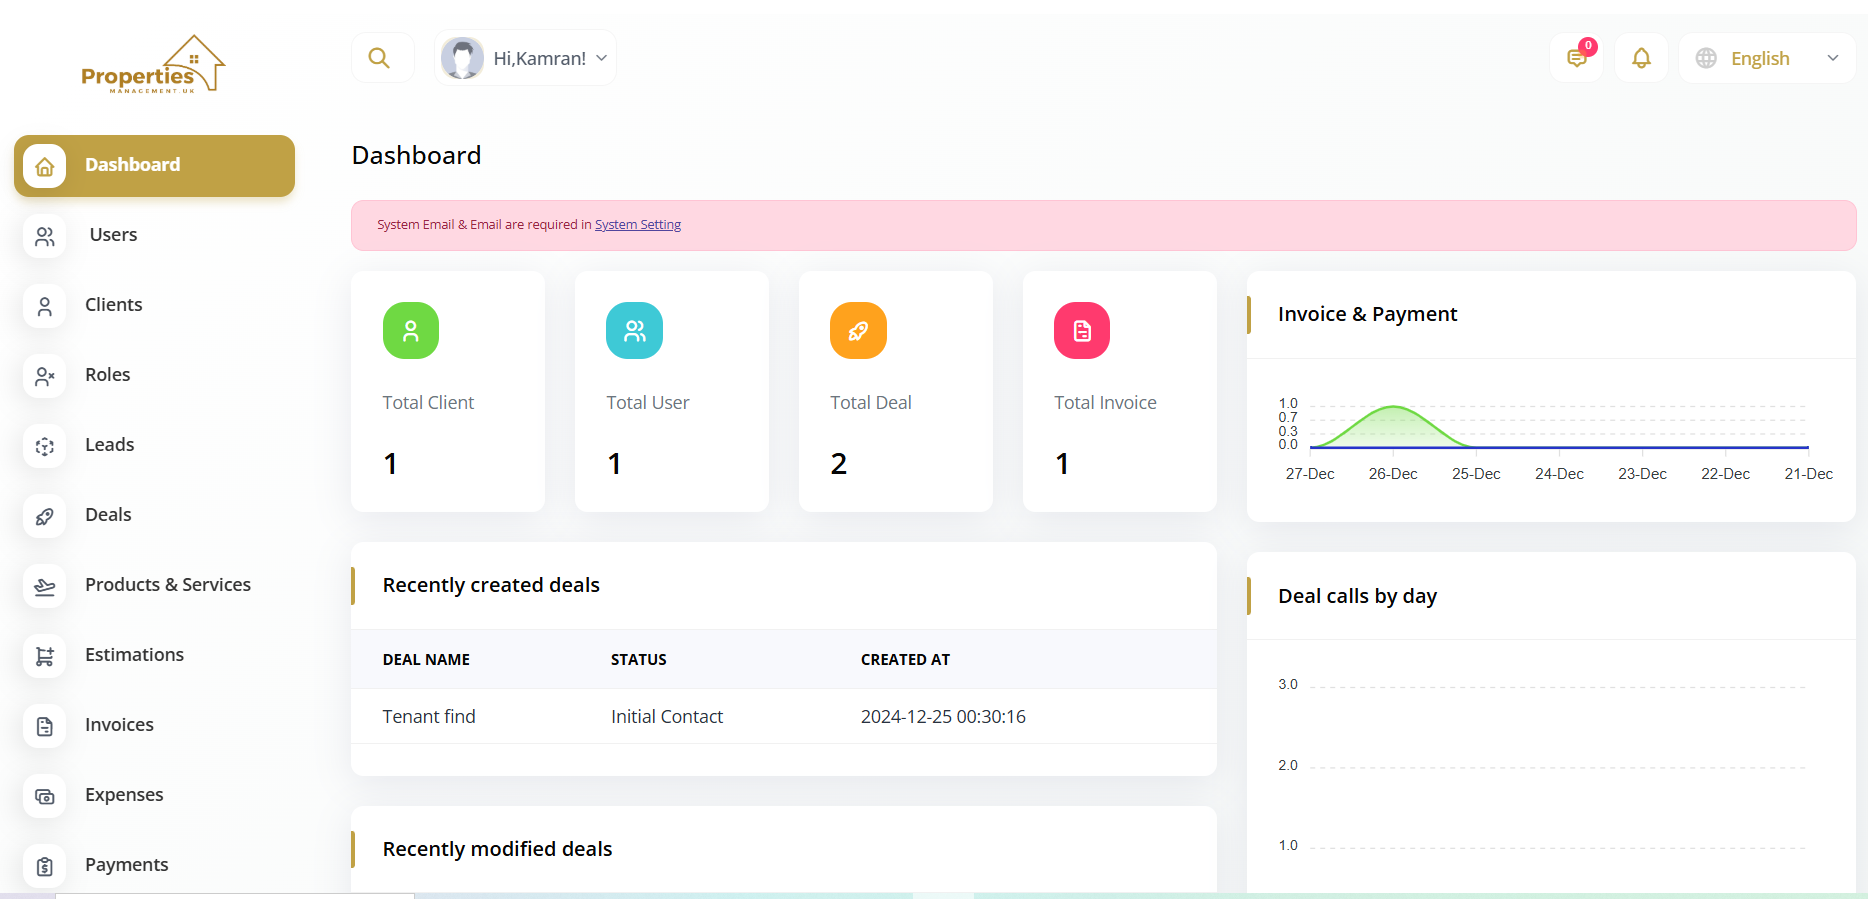
Task: Follow the System Setting link
Action: coord(638,225)
